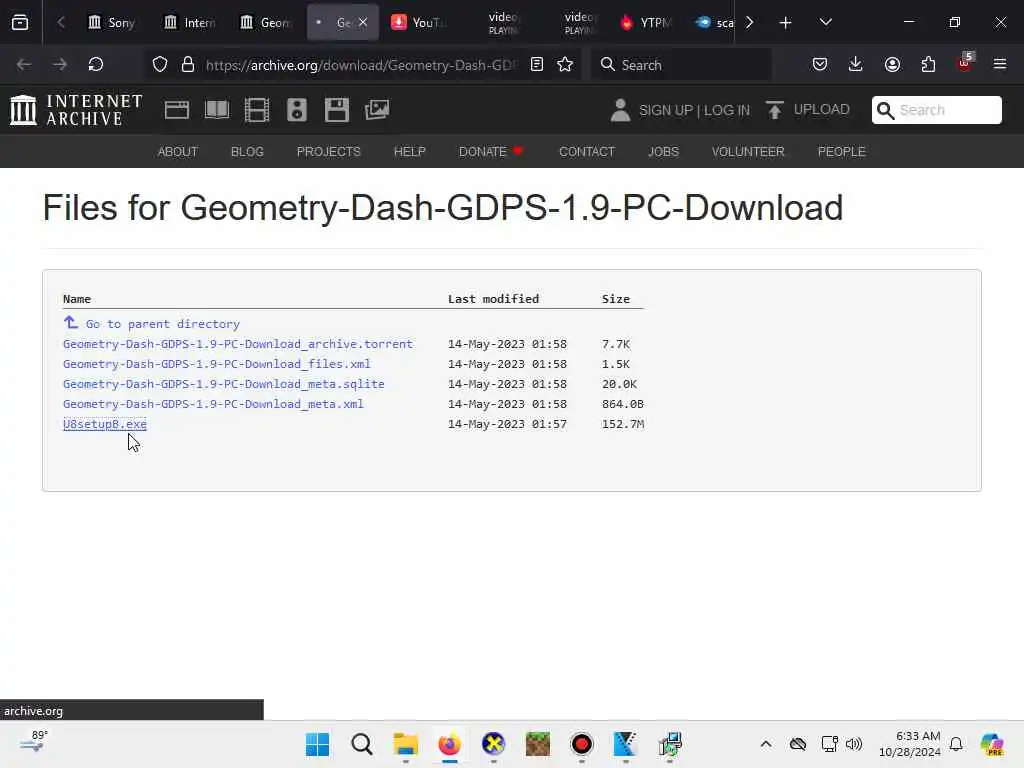Open Minecraft block taskbar icon
This screenshot has height=768, width=1024.
point(537,744)
